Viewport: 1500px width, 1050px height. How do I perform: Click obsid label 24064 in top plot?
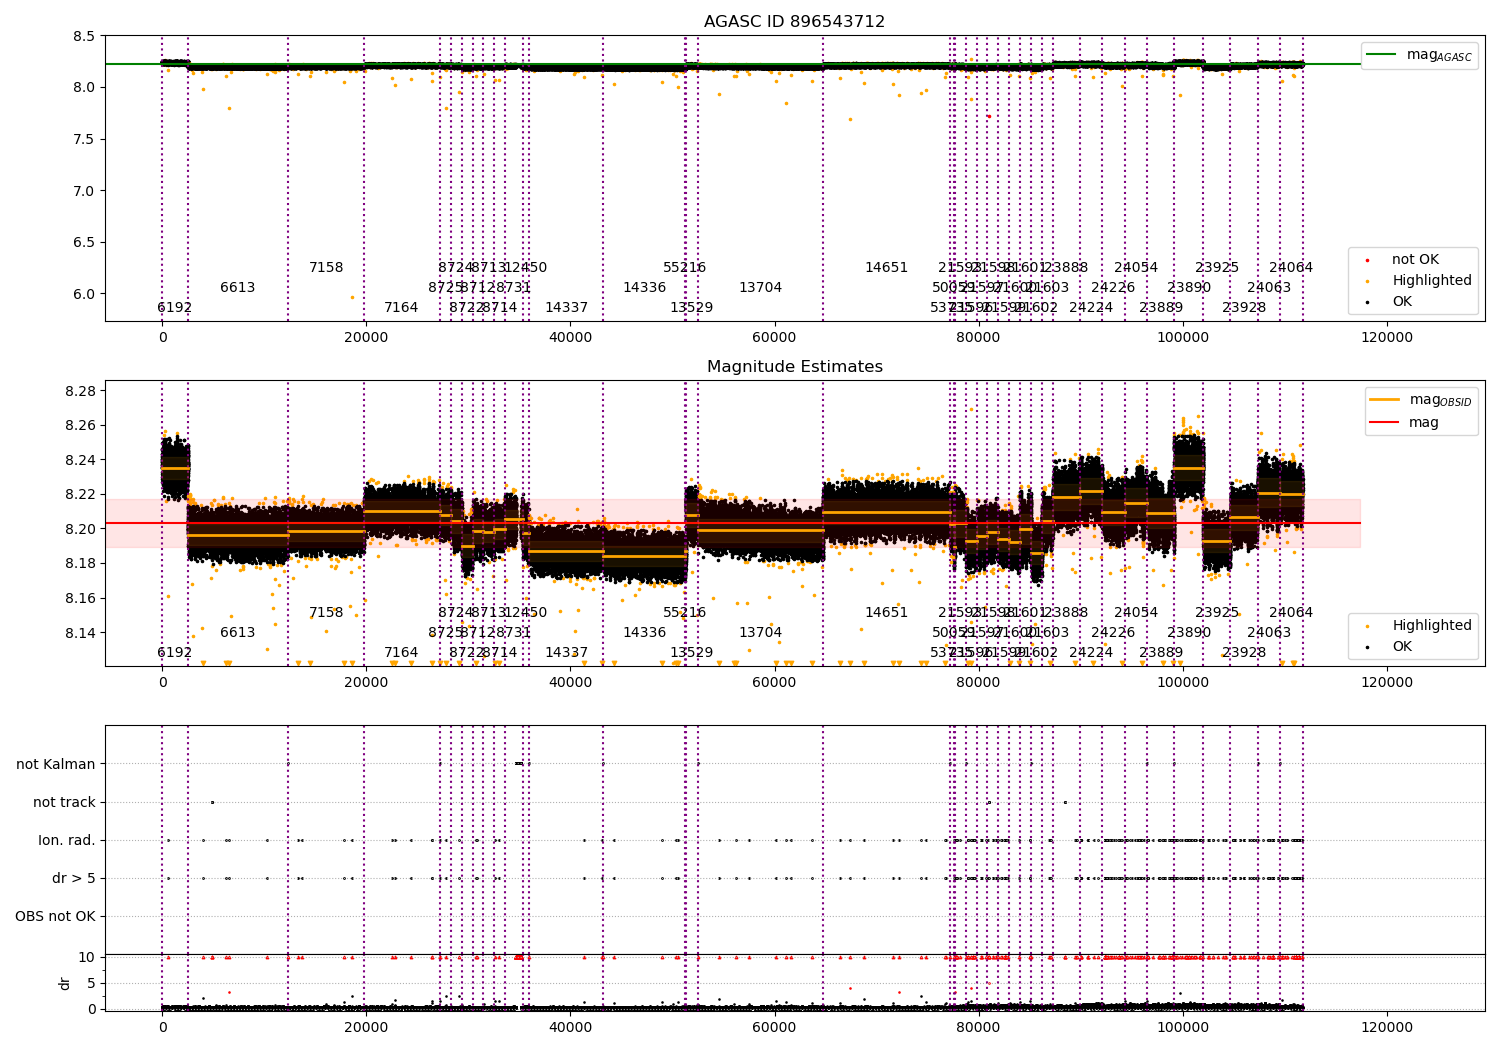pyautogui.click(x=1290, y=268)
